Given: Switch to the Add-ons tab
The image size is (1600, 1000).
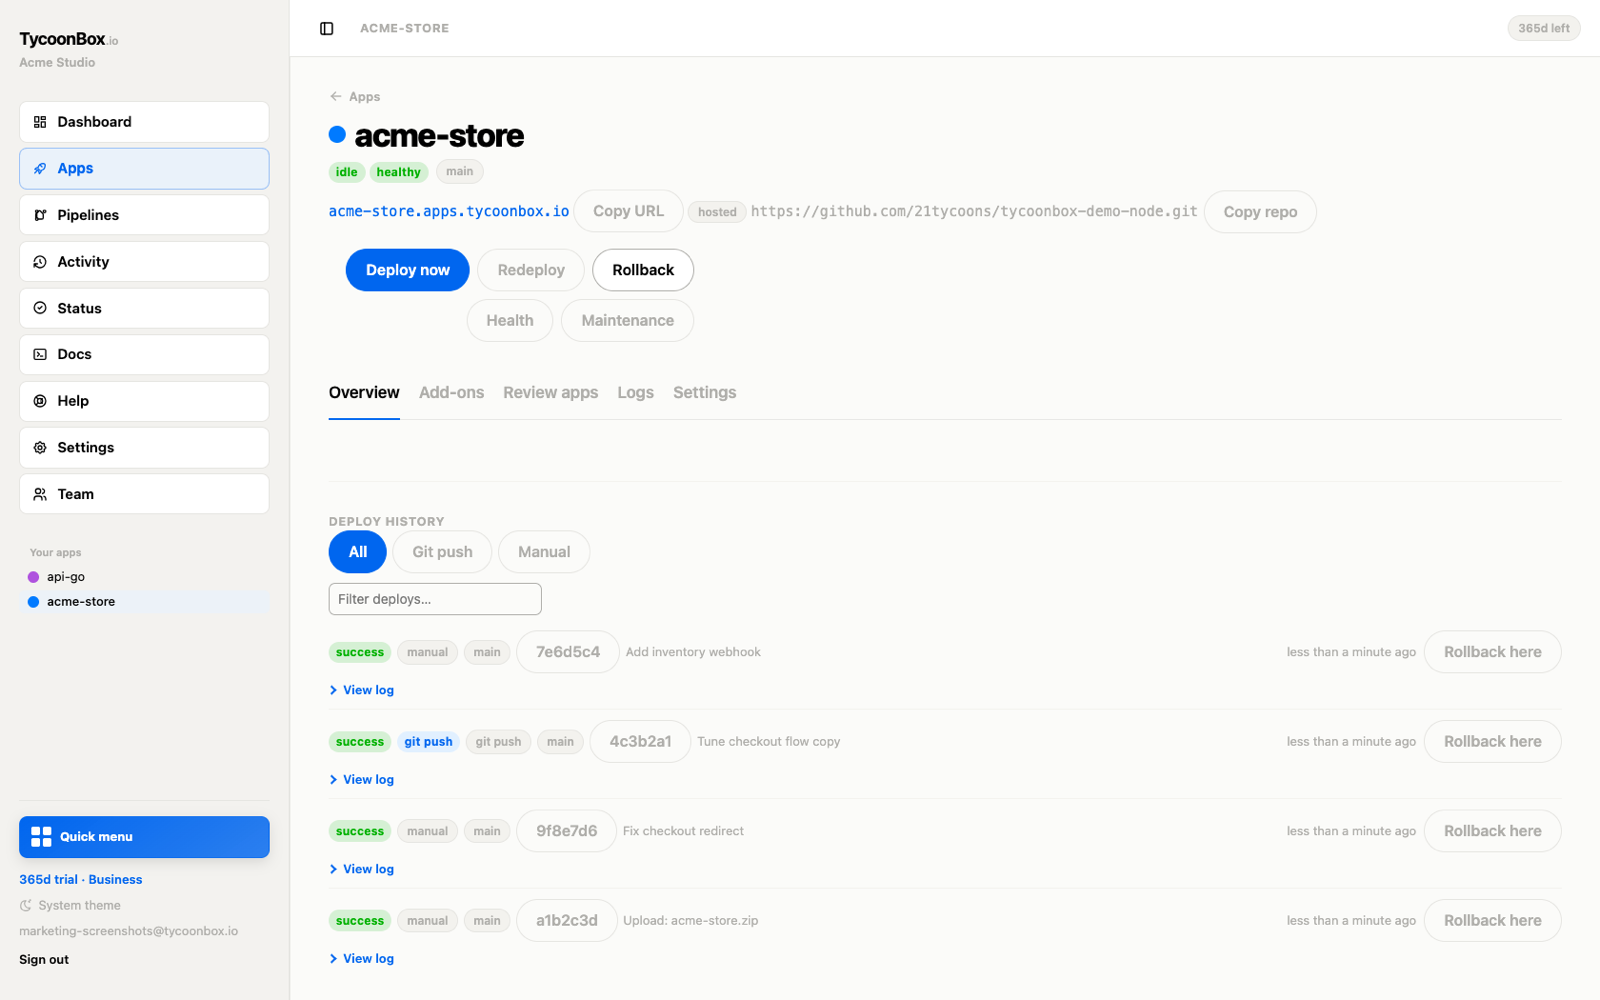Looking at the screenshot, I should pyautogui.click(x=451, y=393).
